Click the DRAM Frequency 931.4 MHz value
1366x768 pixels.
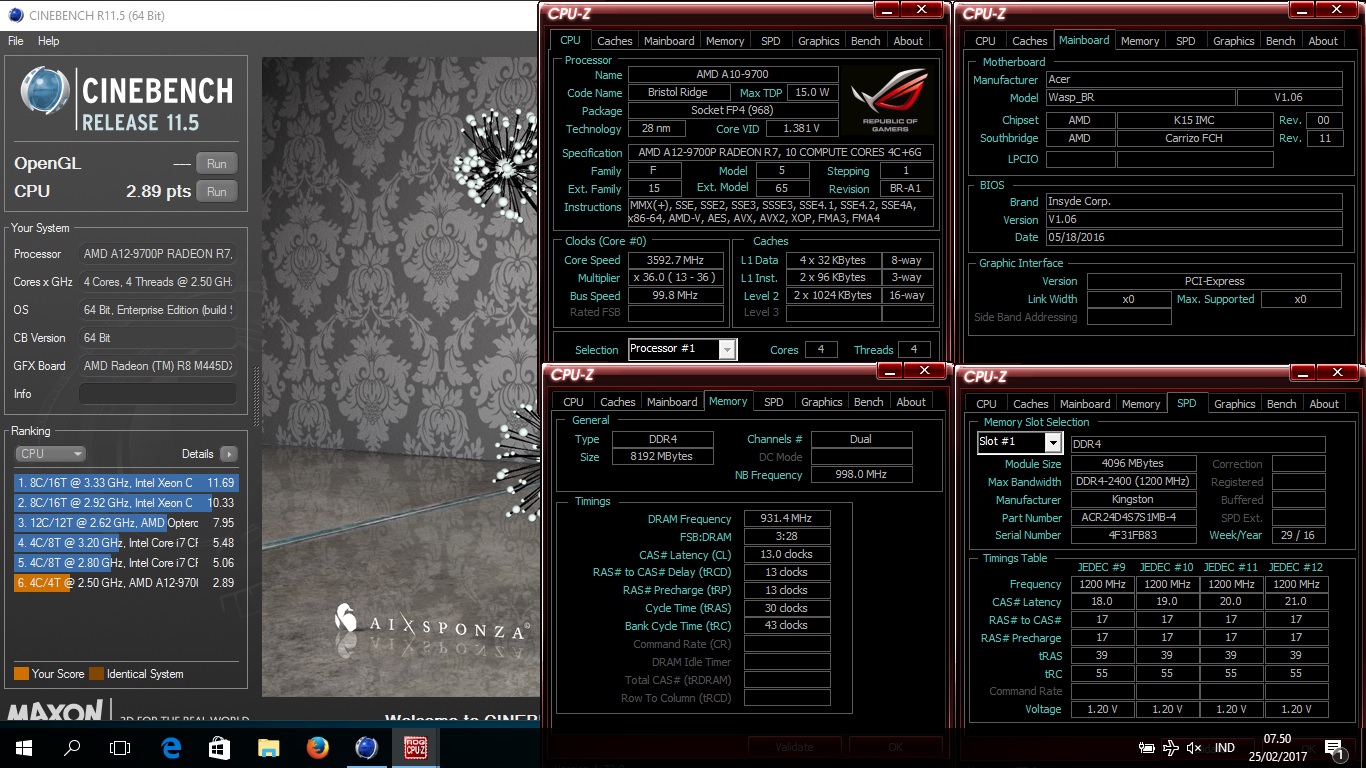pyautogui.click(x=786, y=518)
